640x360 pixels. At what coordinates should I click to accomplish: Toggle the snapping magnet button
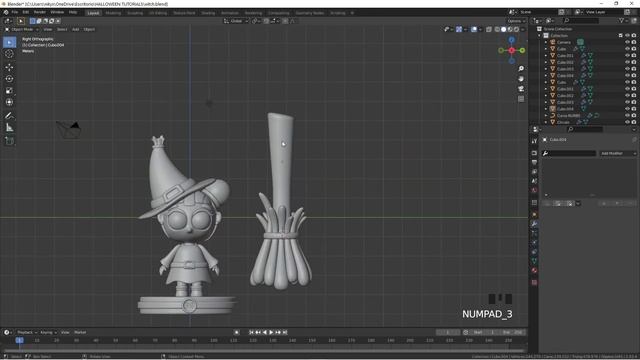[x=266, y=21]
